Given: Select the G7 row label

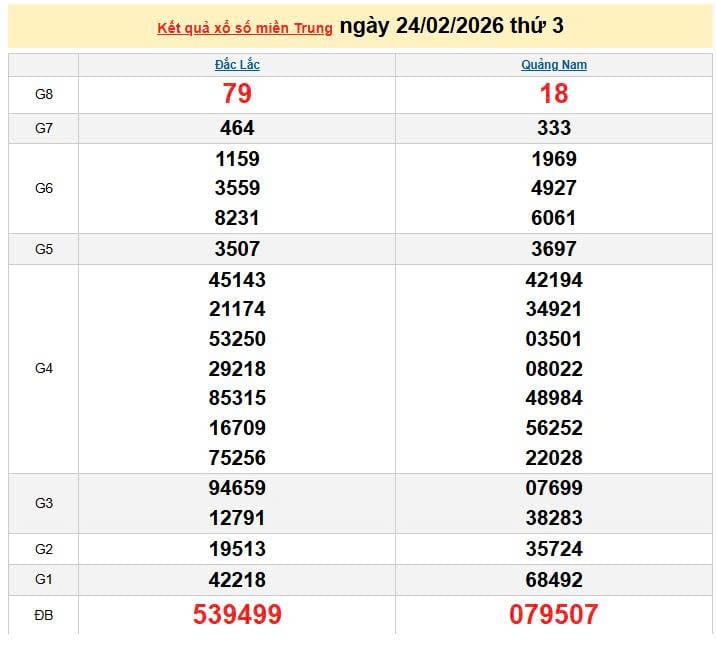Looking at the screenshot, I should coord(44,128).
